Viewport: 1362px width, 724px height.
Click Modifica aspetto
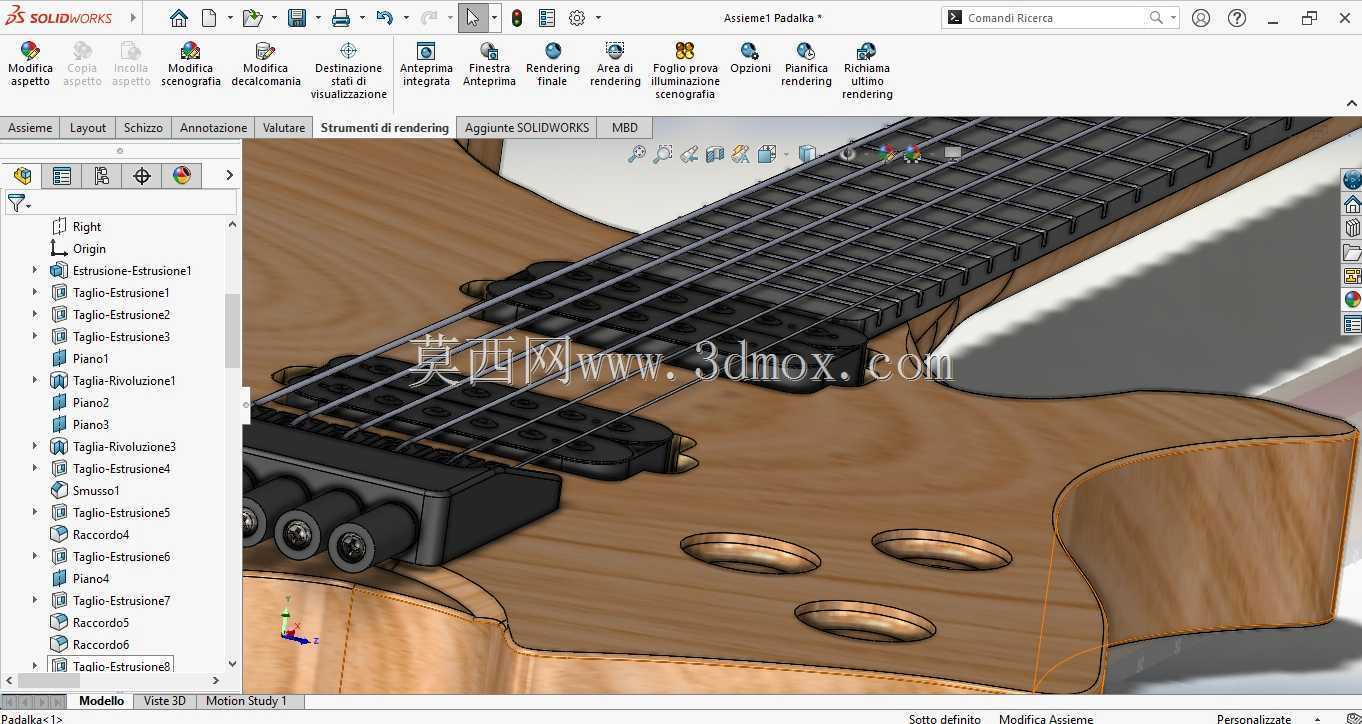pyautogui.click(x=30, y=65)
